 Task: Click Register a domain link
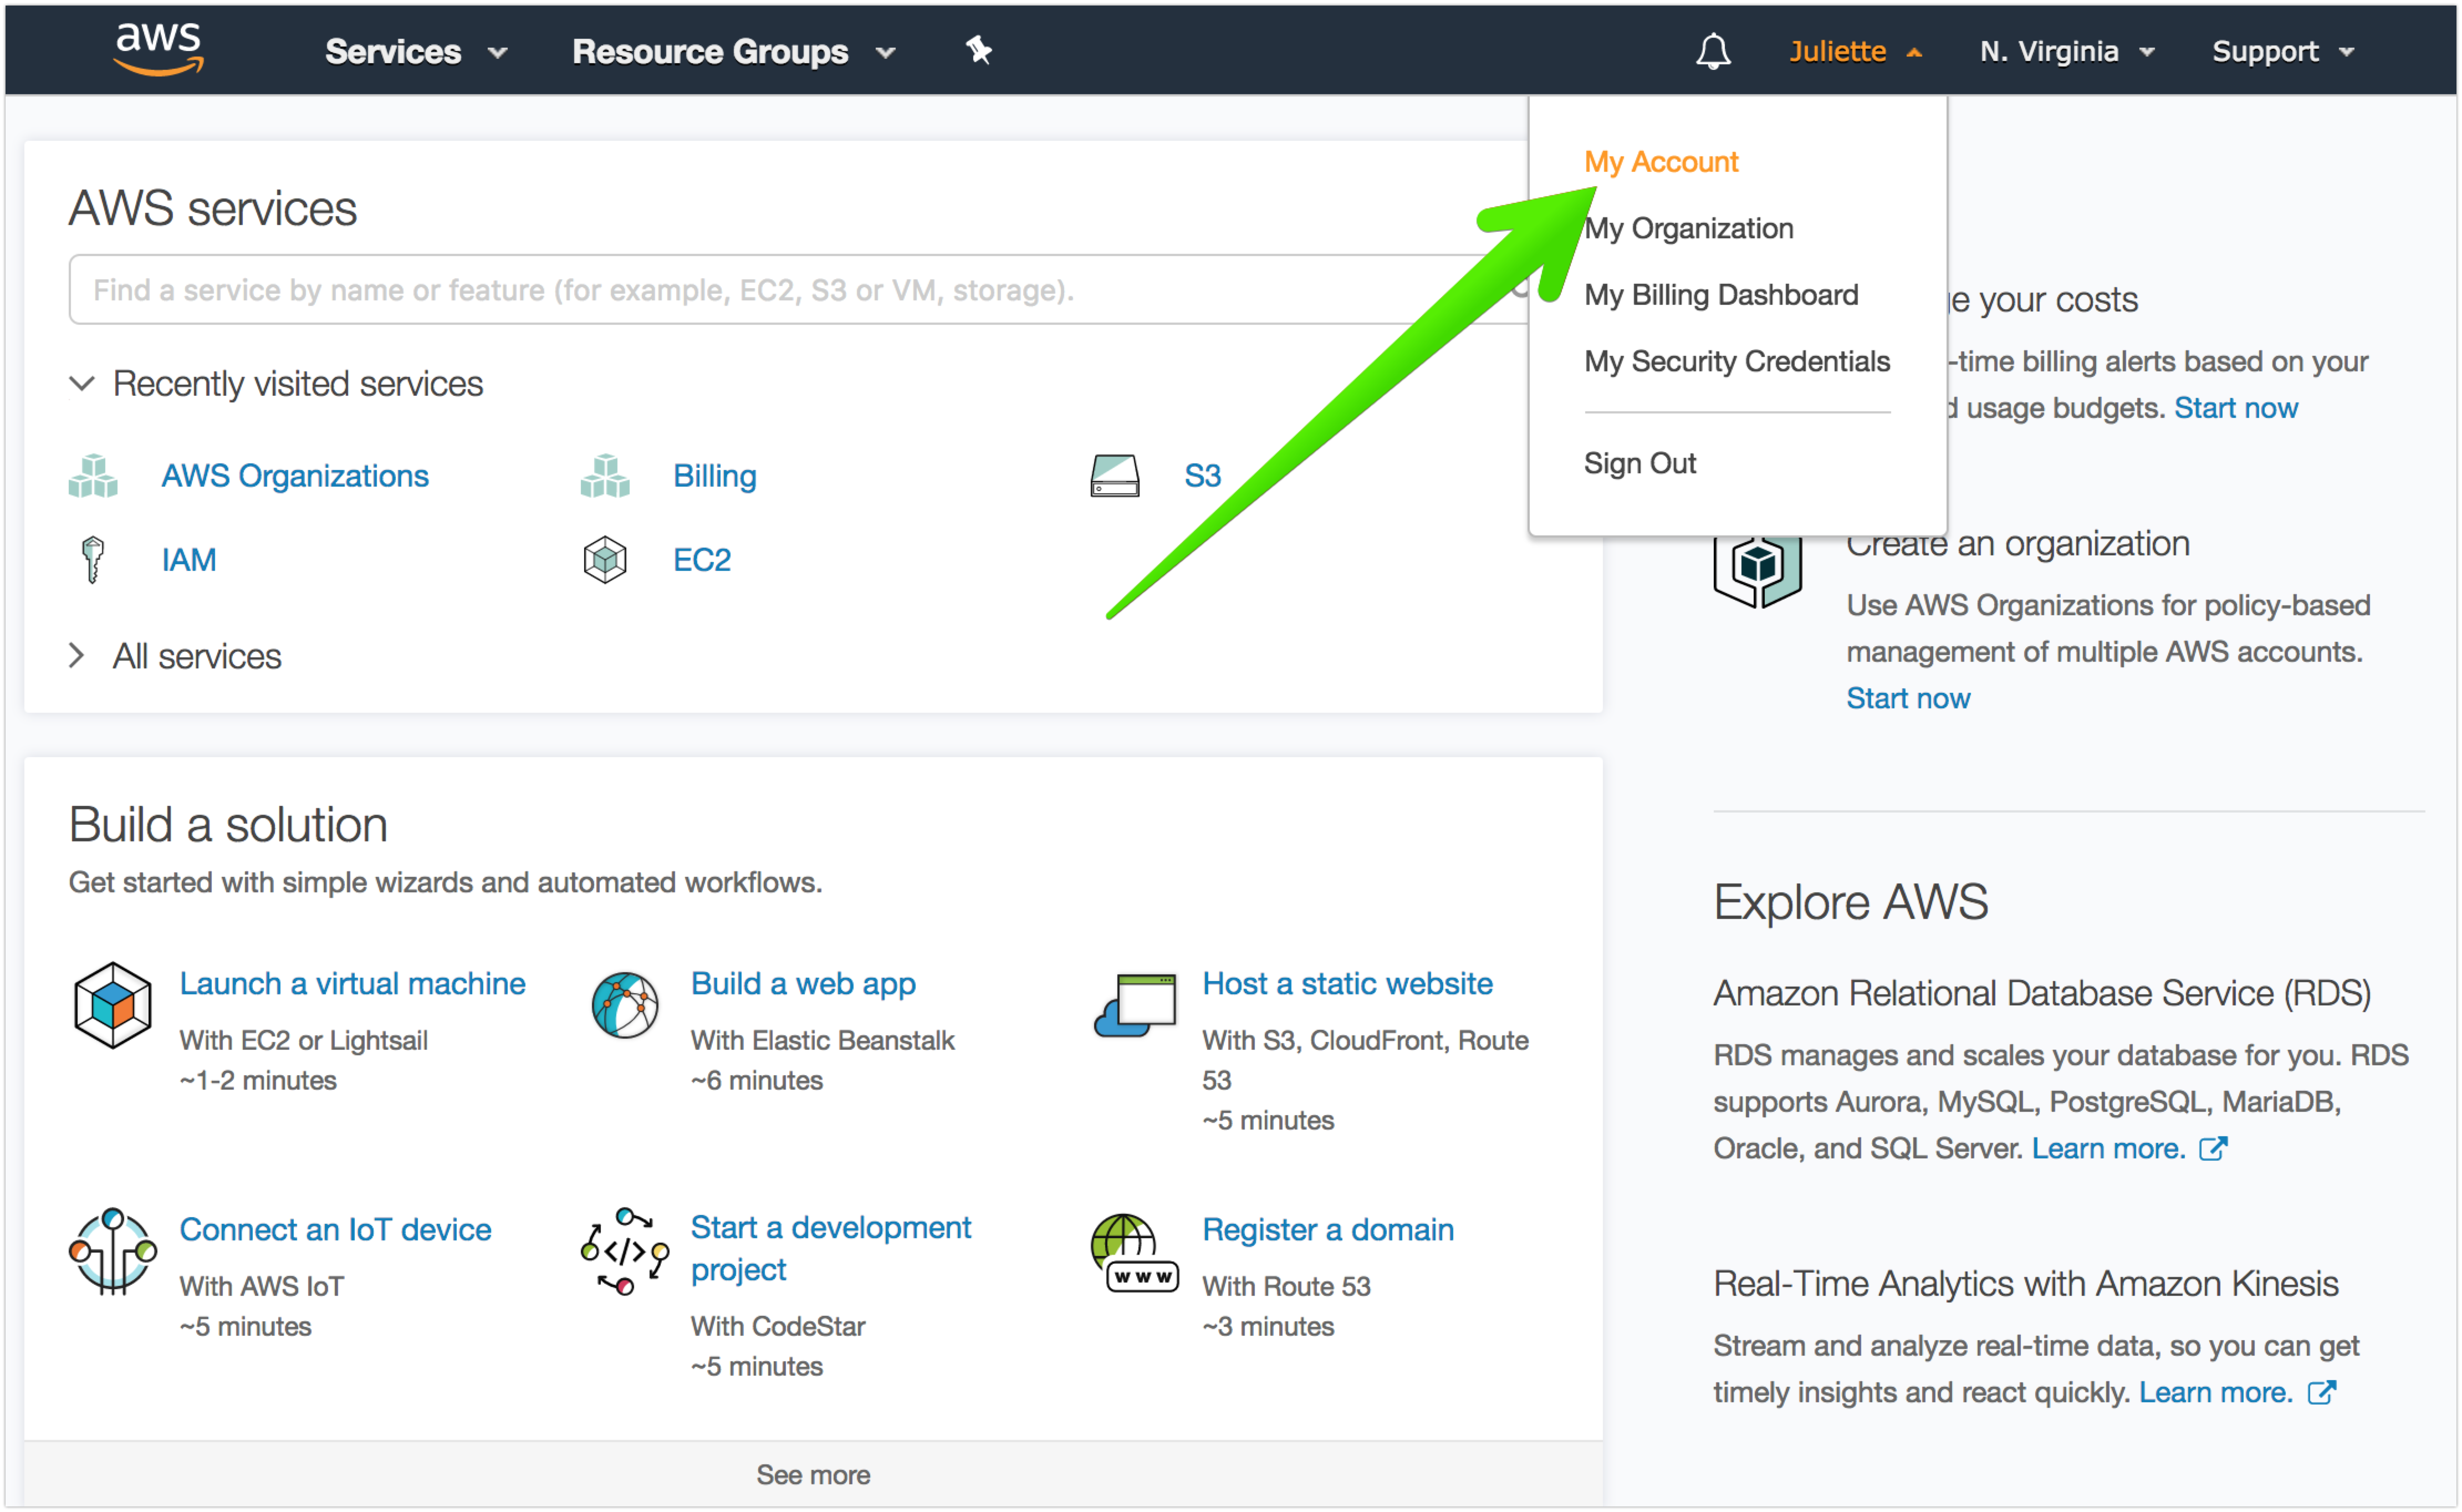point(1327,1230)
